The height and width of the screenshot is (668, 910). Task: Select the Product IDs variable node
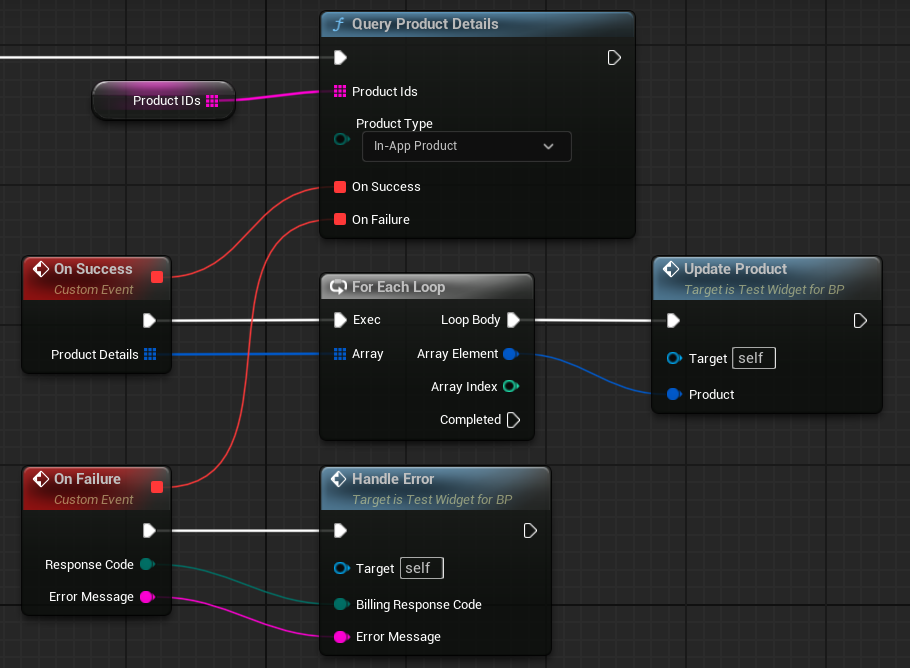pyautogui.click(x=163, y=101)
